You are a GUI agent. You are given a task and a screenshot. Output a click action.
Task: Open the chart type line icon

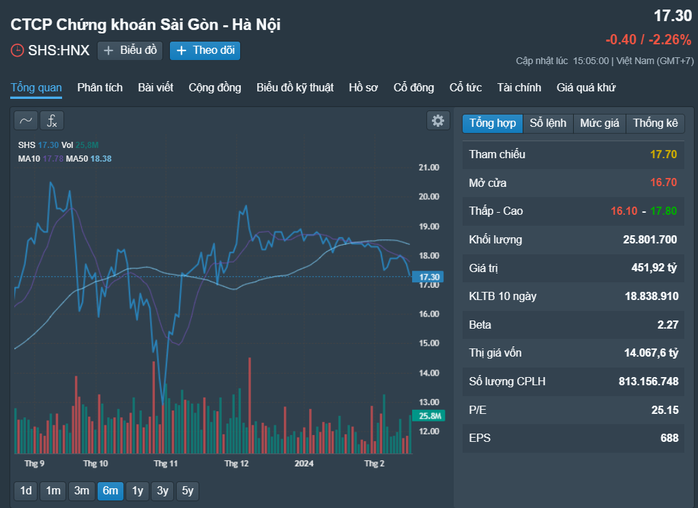tap(25, 121)
